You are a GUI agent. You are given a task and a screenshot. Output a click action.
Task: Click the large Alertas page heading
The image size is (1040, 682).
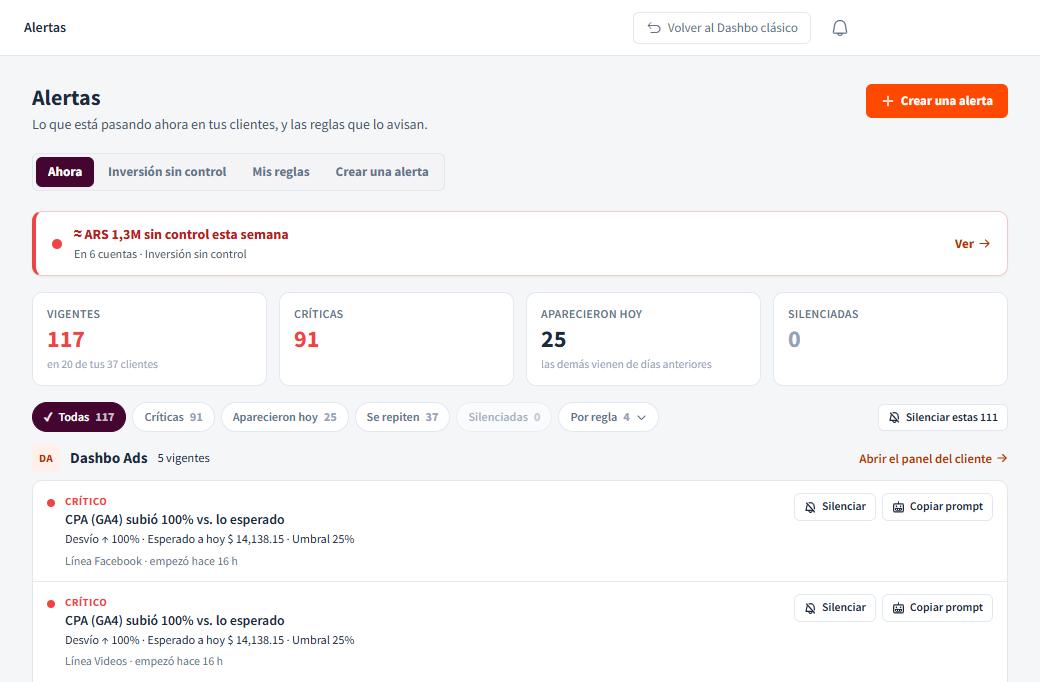[x=66, y=98]
